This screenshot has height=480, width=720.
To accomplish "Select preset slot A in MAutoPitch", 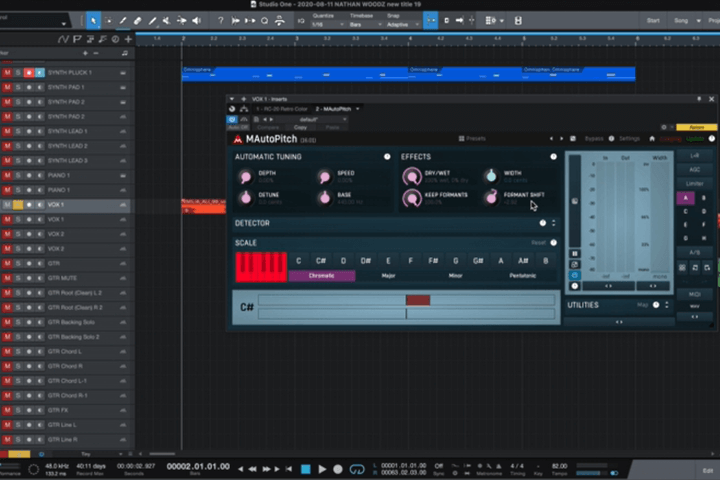I will coord(686,198).
